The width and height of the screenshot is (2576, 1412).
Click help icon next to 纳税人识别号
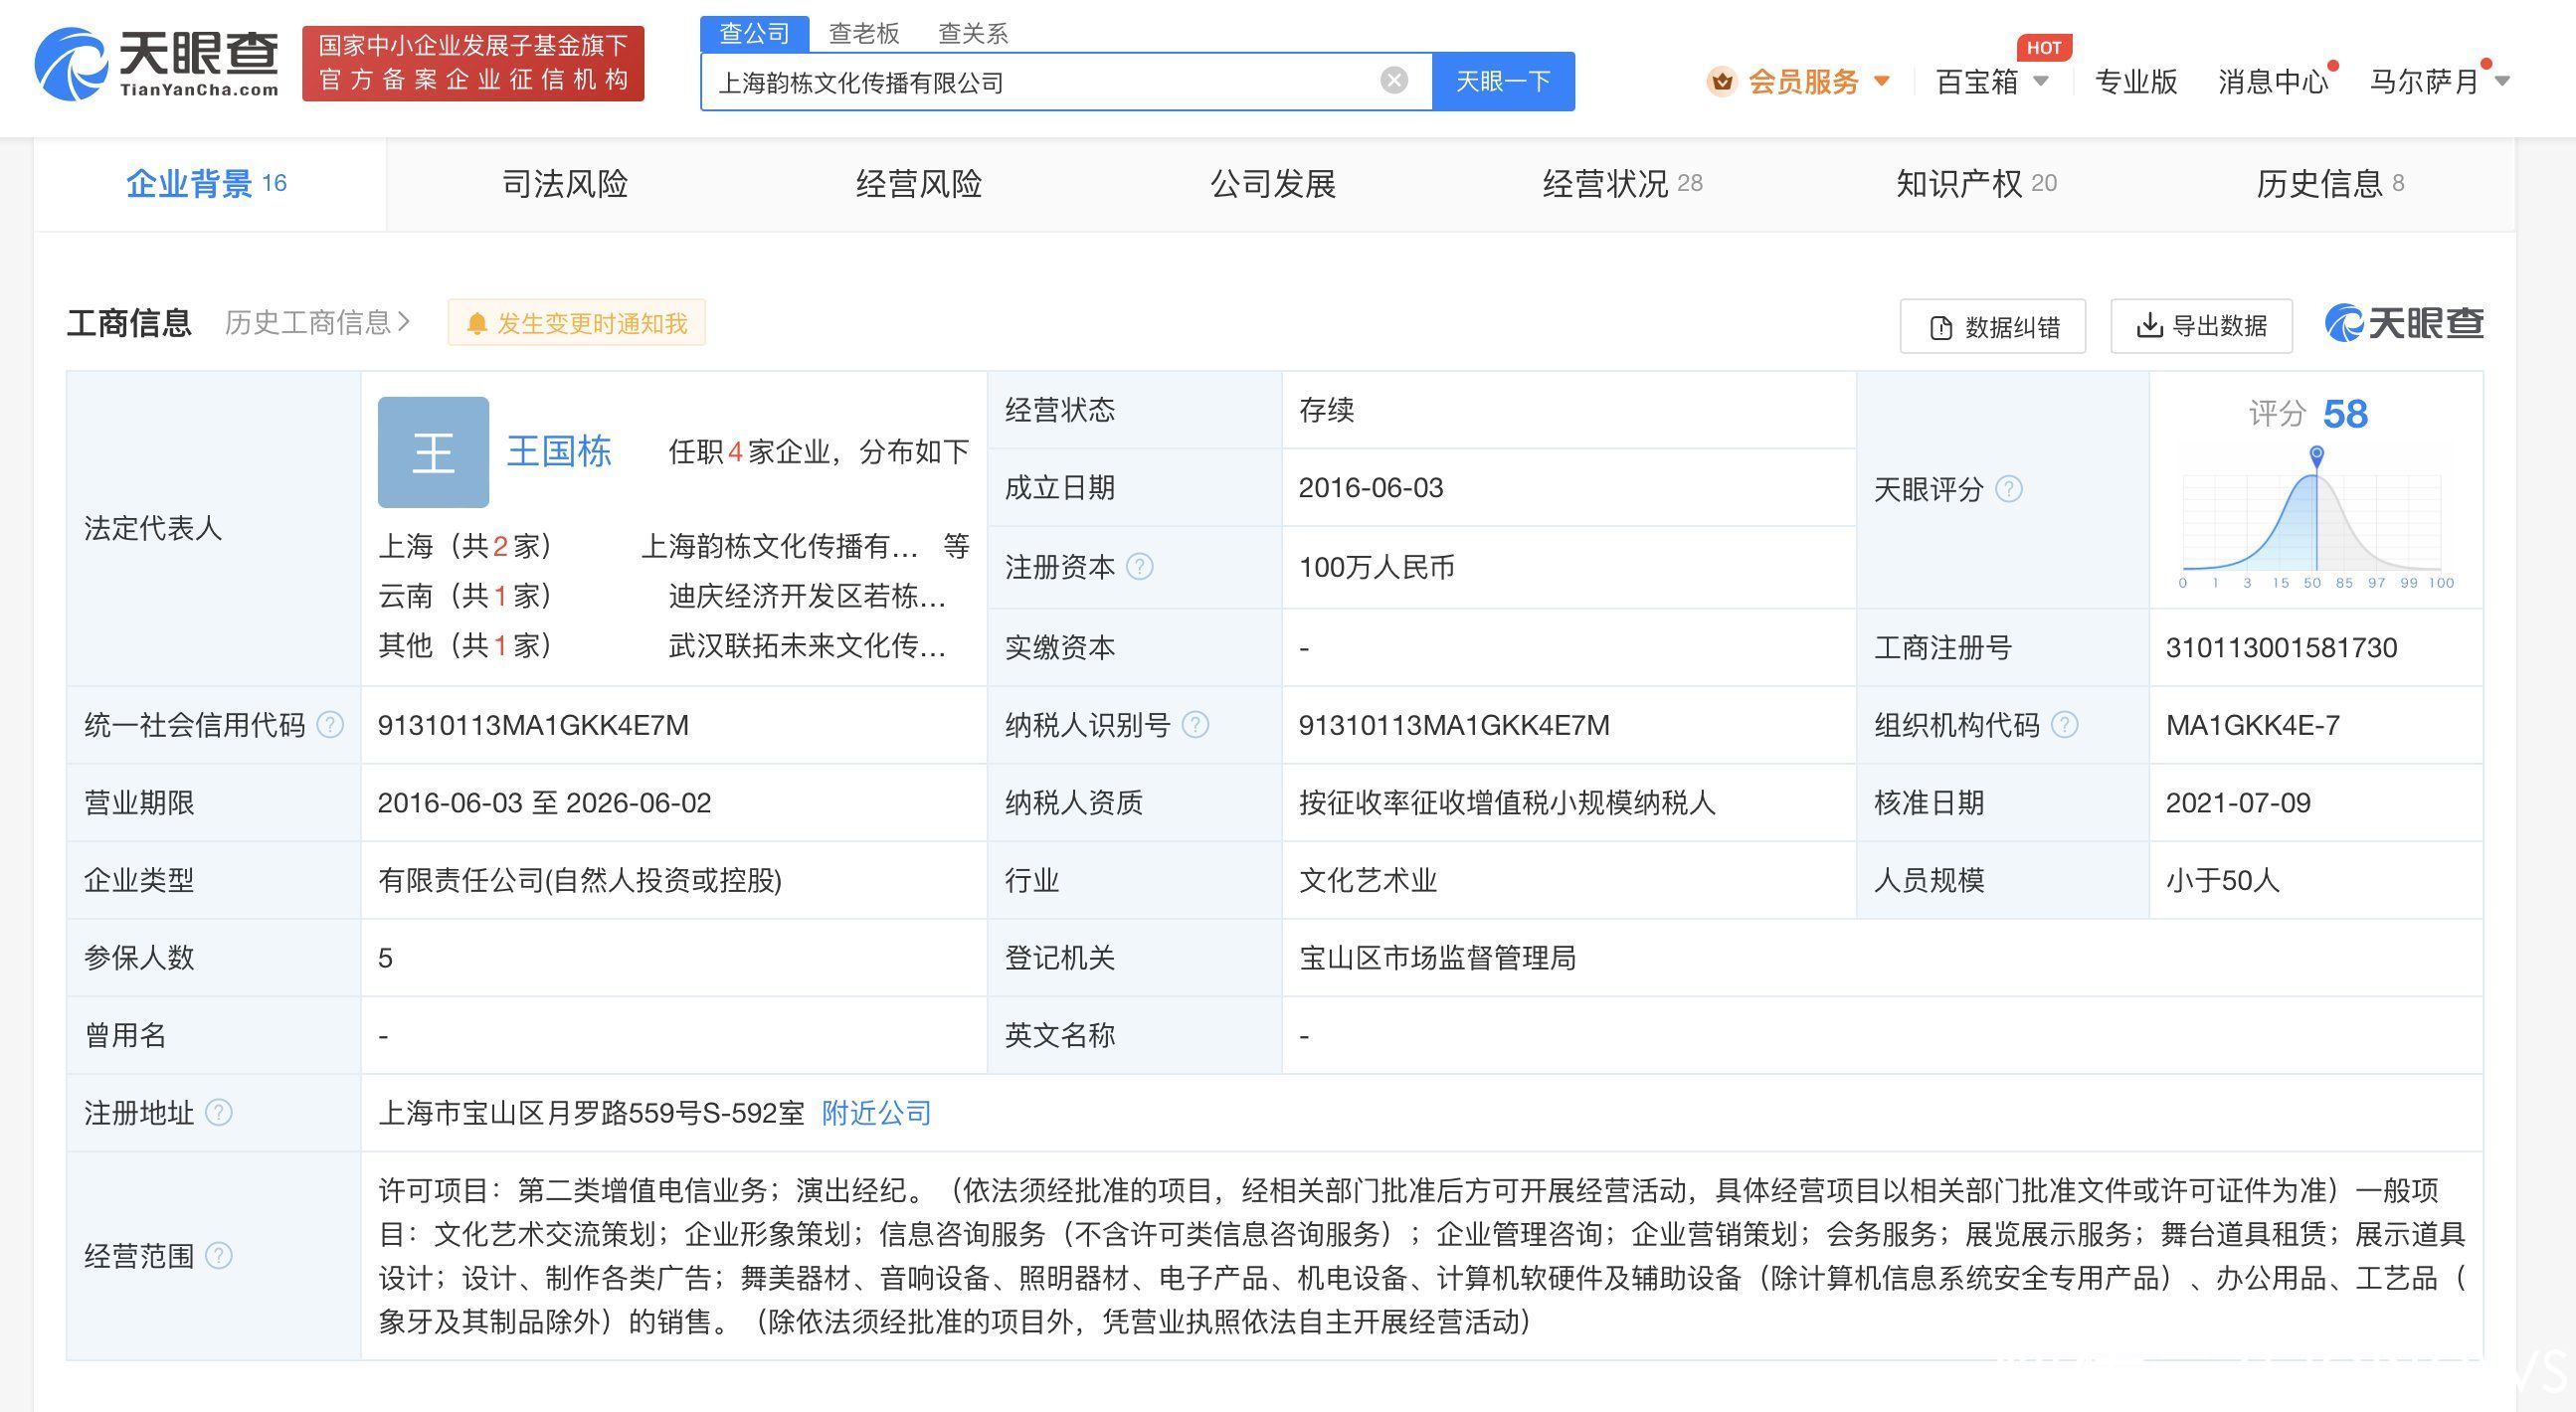coord(1195,725)
